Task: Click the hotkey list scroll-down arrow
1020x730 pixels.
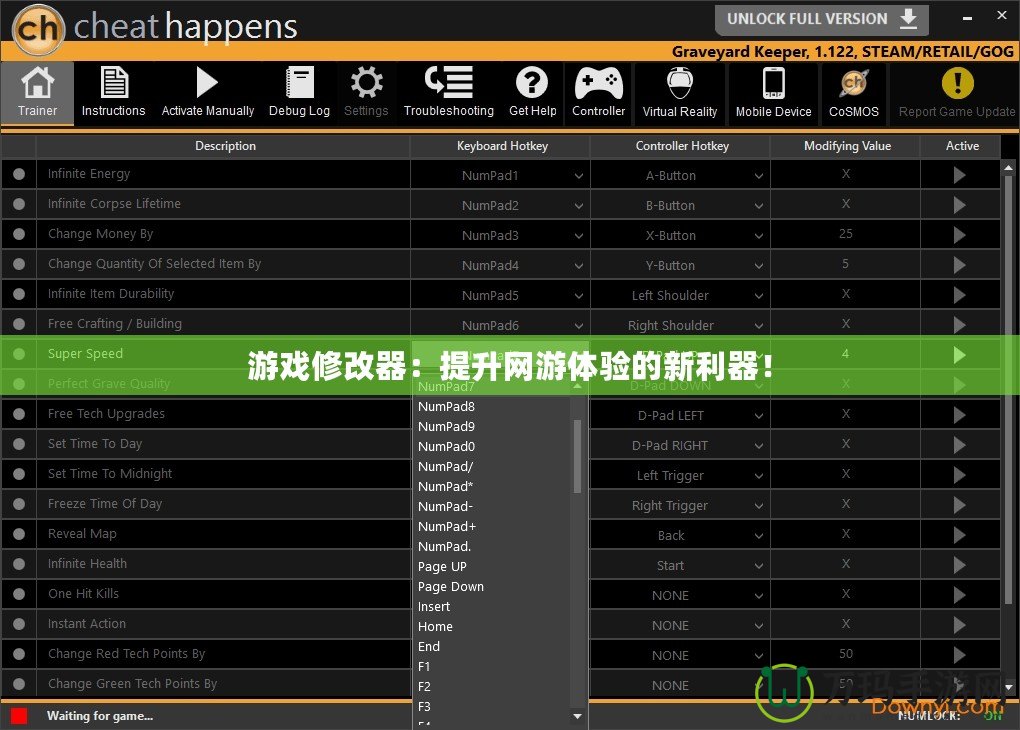Action: coord(577,716)
